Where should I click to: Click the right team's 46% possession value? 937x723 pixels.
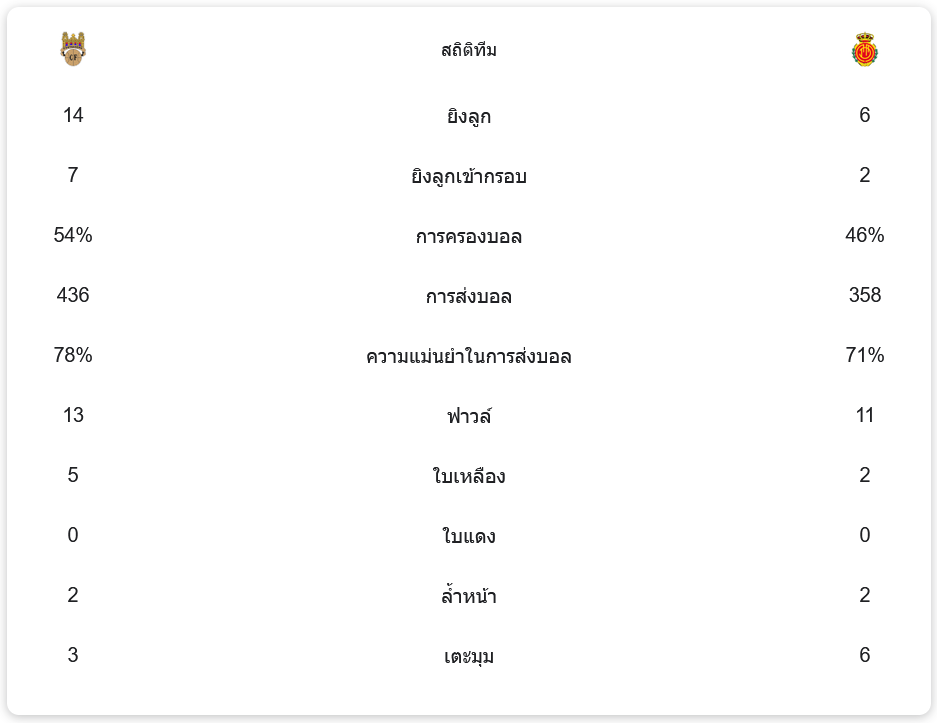[x=864, y=235]
